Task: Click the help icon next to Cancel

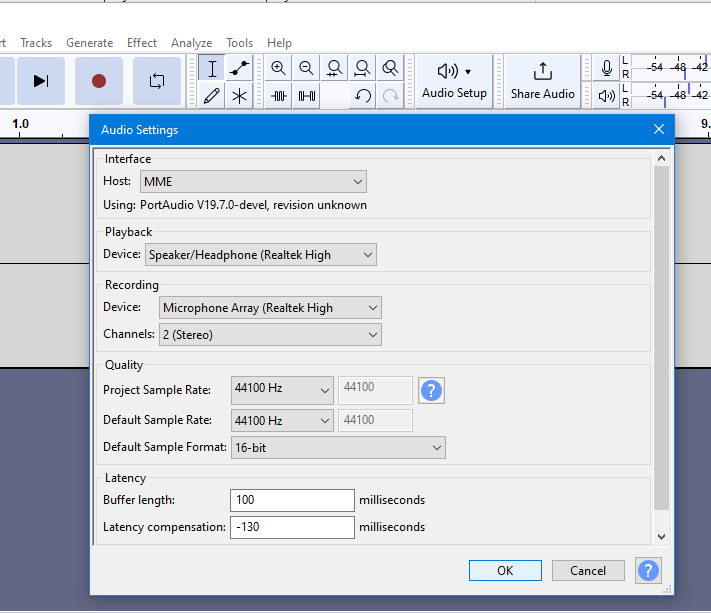Action: click(x=648, y=570)
